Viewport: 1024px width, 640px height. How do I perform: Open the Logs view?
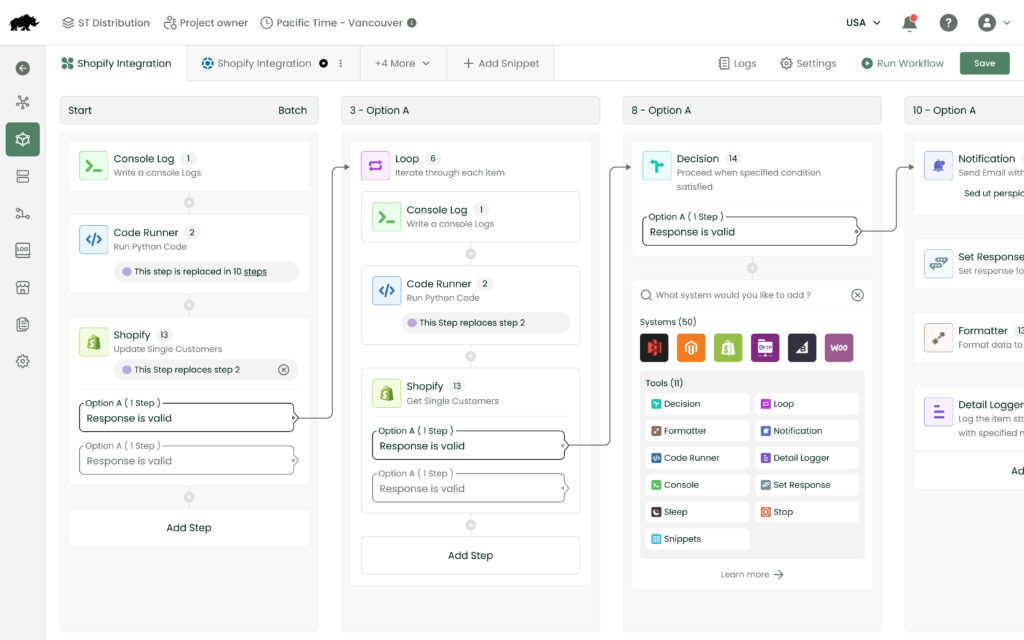pyautogui.click(x=737, y=63)
